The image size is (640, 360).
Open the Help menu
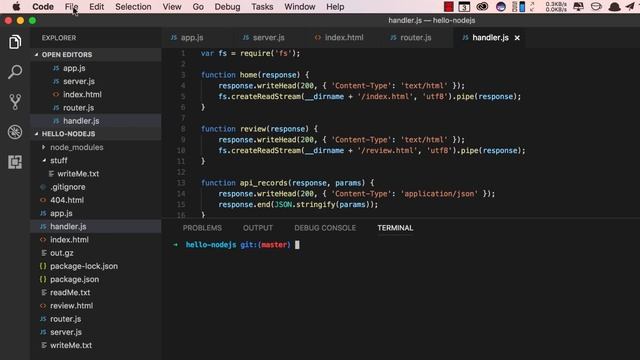coord(335,7)
